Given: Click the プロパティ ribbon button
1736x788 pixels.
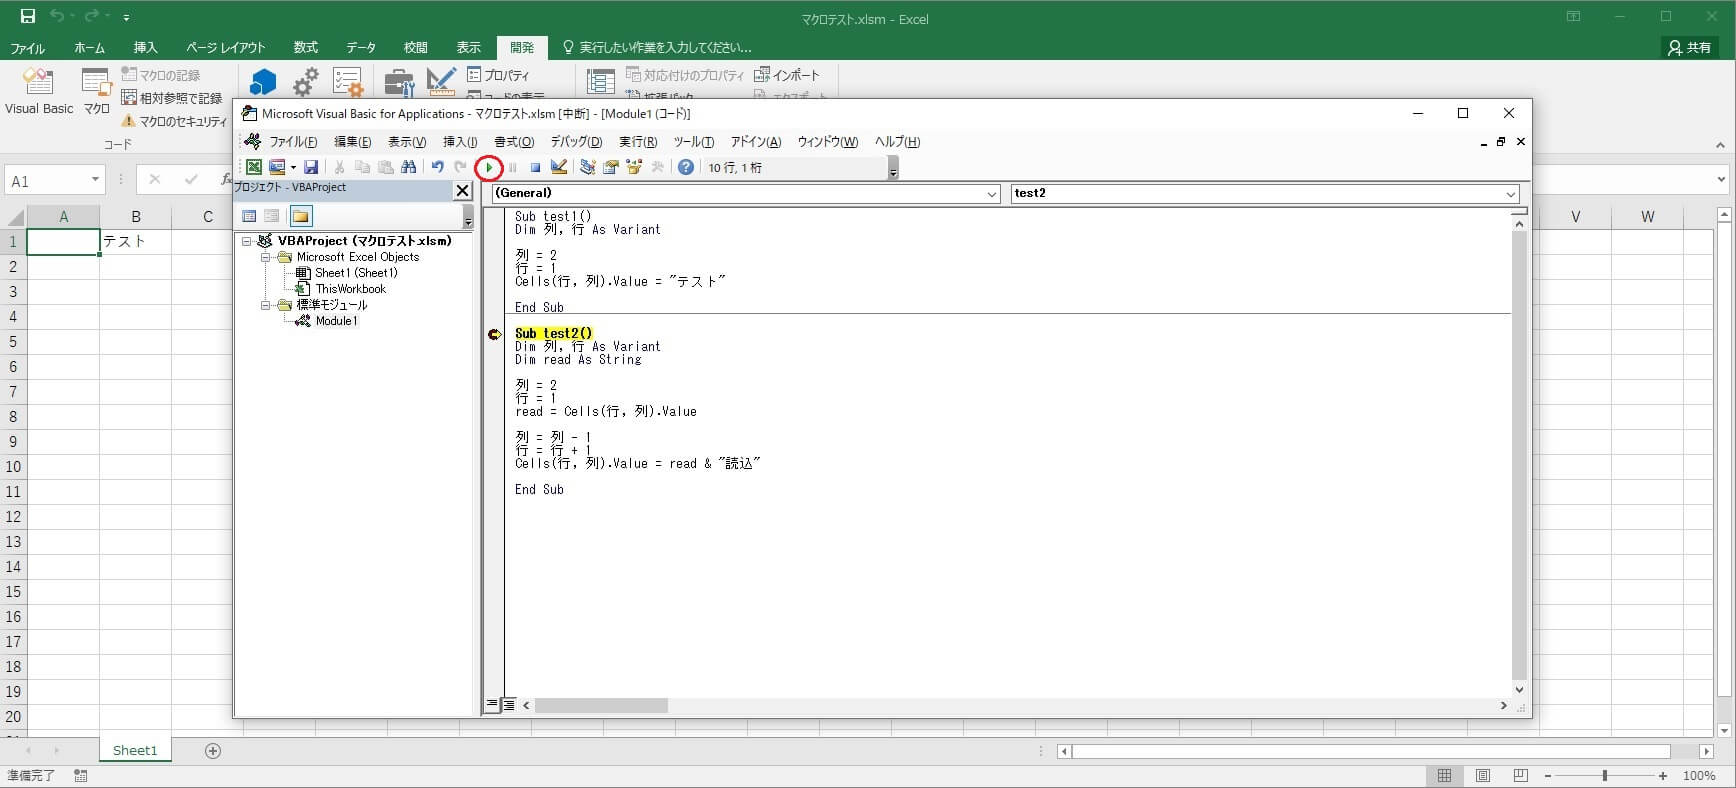Looking at the screenshot, I should 498,75.
